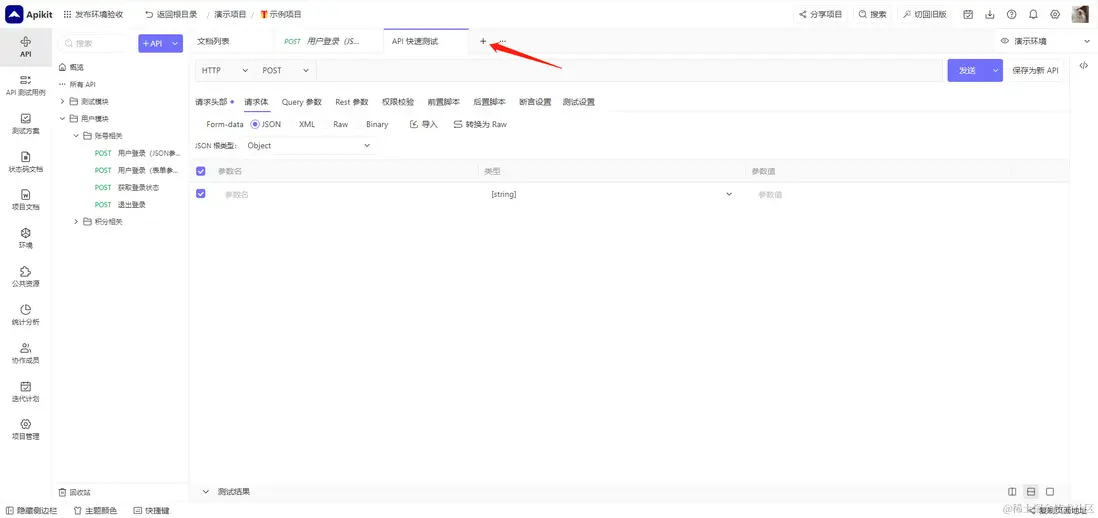The height and width of the screenshot is (518, 1098).
Task: Click 切回旧版 button
Action: [x=924, y=14]
